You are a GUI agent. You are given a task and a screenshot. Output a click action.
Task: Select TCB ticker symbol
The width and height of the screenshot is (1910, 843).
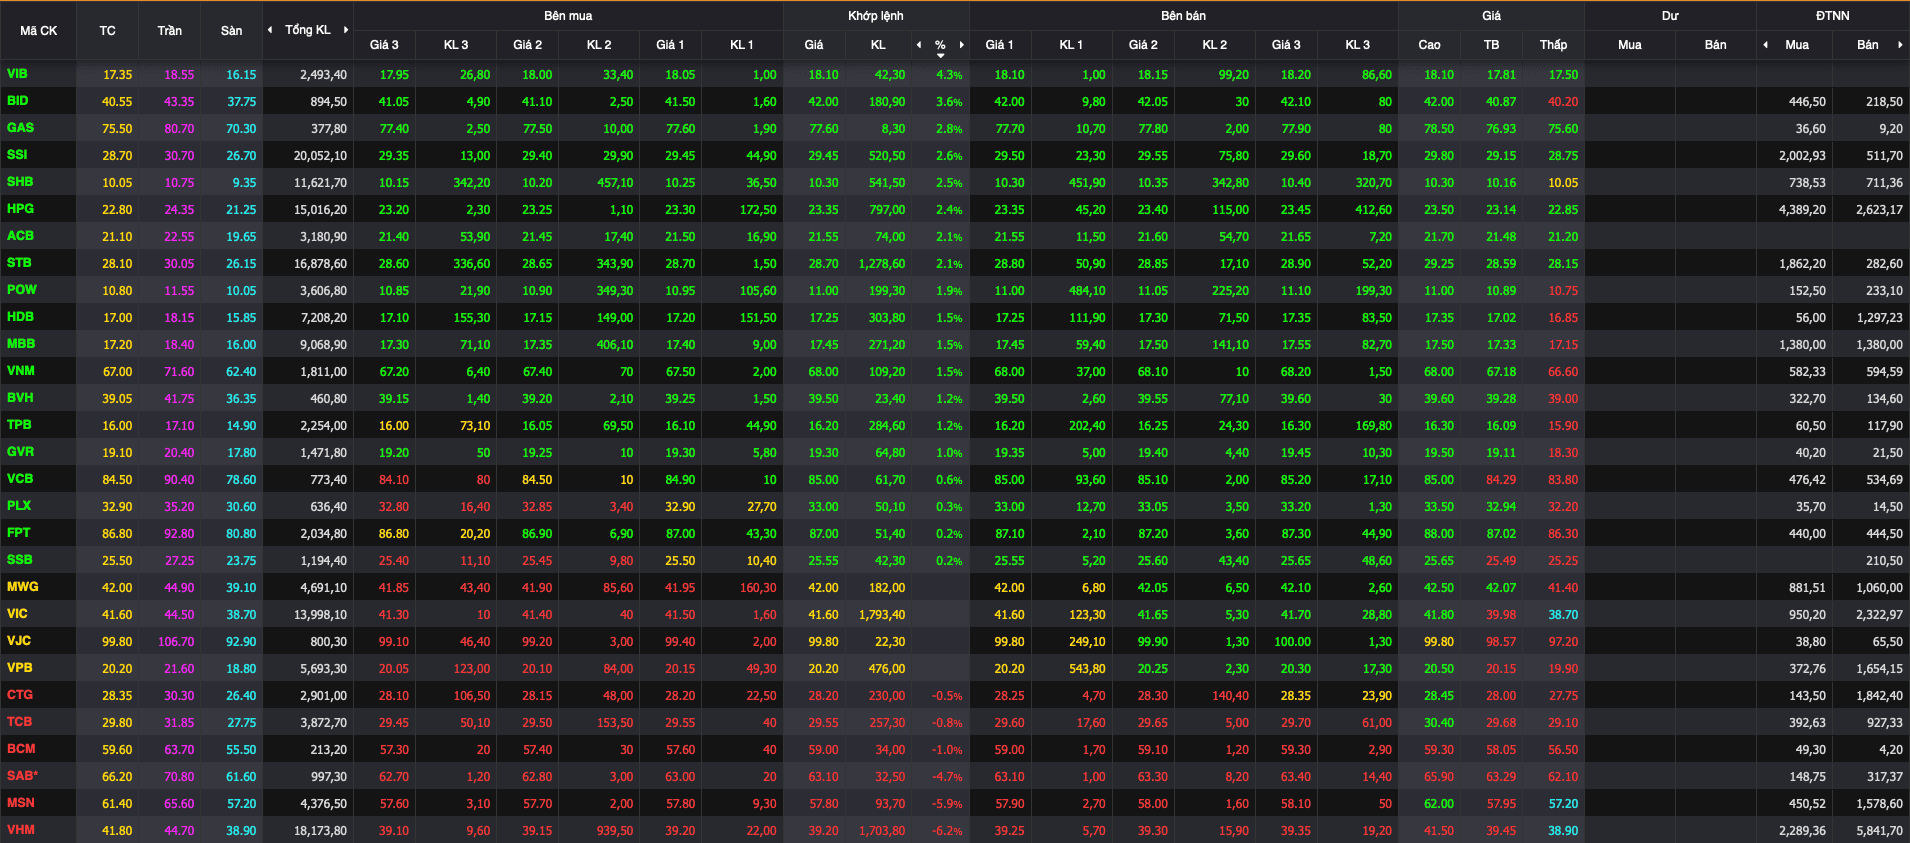(19, 722)
